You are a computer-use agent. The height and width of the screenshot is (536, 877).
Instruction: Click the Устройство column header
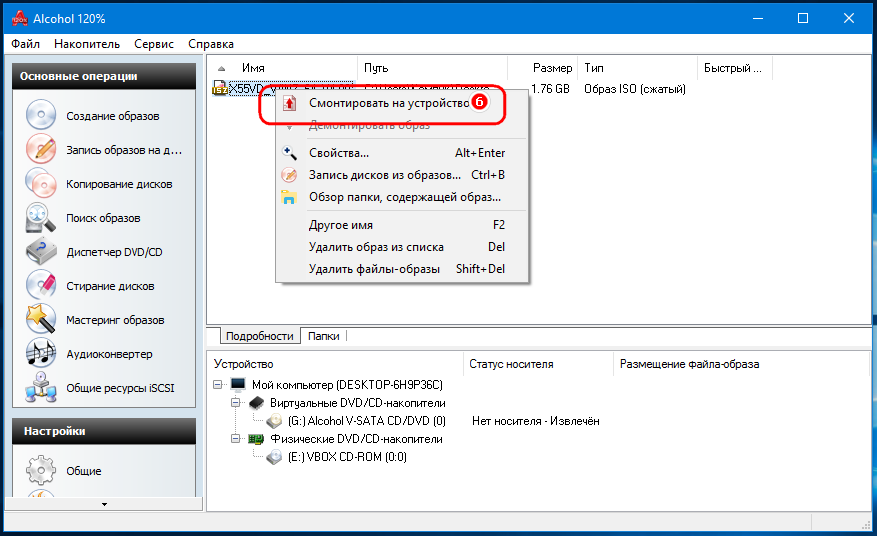click(336, 364)
